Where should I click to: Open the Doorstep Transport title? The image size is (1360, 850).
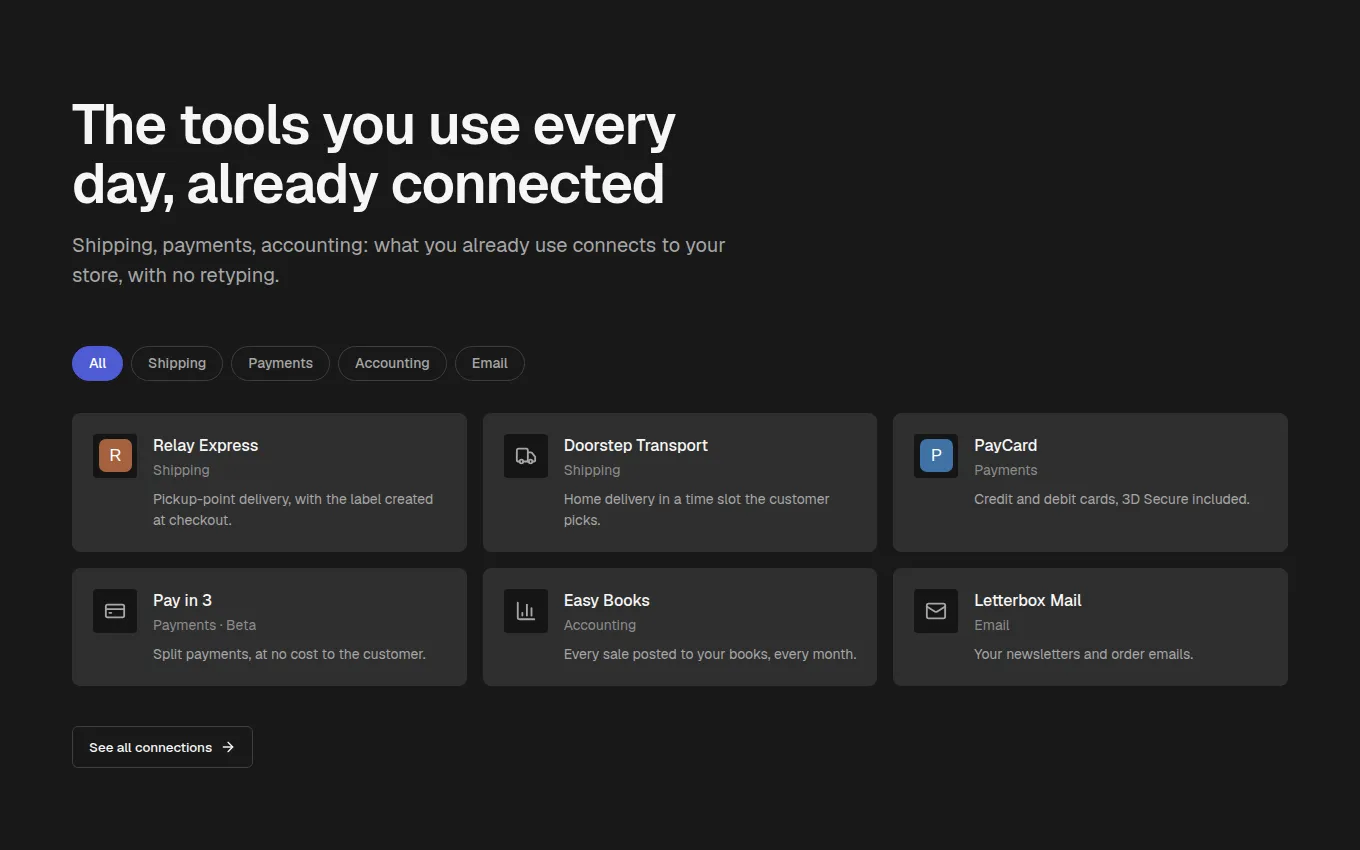(636, 445)
